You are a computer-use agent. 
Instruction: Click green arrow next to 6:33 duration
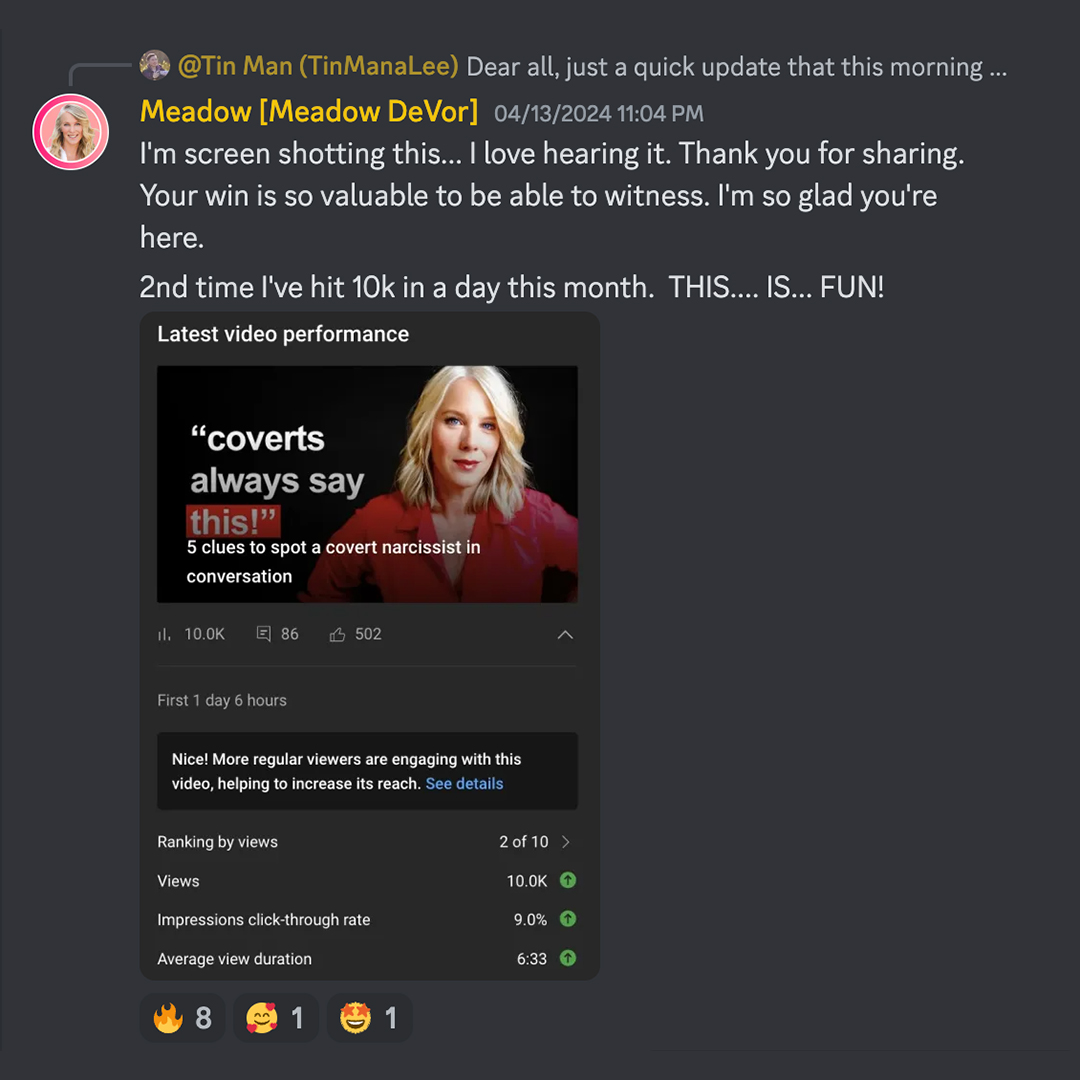(x=568, y=958)
